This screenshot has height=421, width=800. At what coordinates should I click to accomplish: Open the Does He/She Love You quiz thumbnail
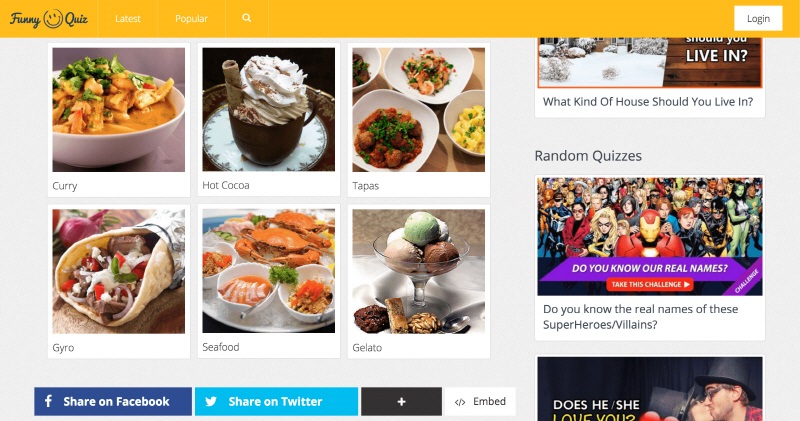pyautogui.click(x=650, y=389)
